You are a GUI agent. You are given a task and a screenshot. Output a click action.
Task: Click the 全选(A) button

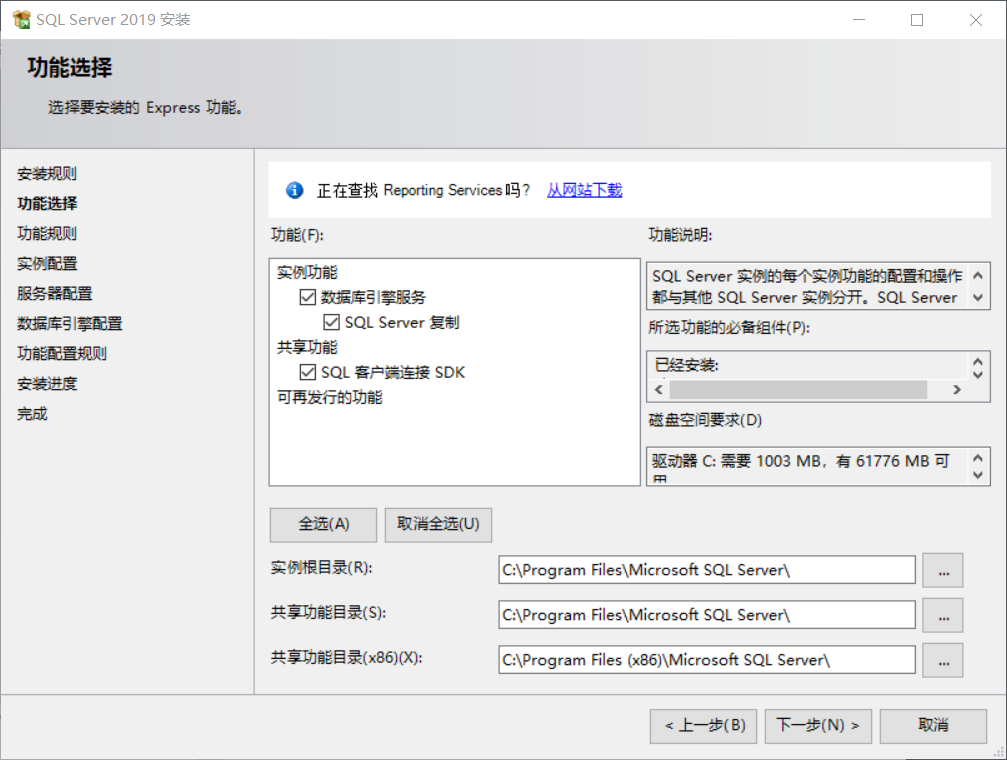323,524
